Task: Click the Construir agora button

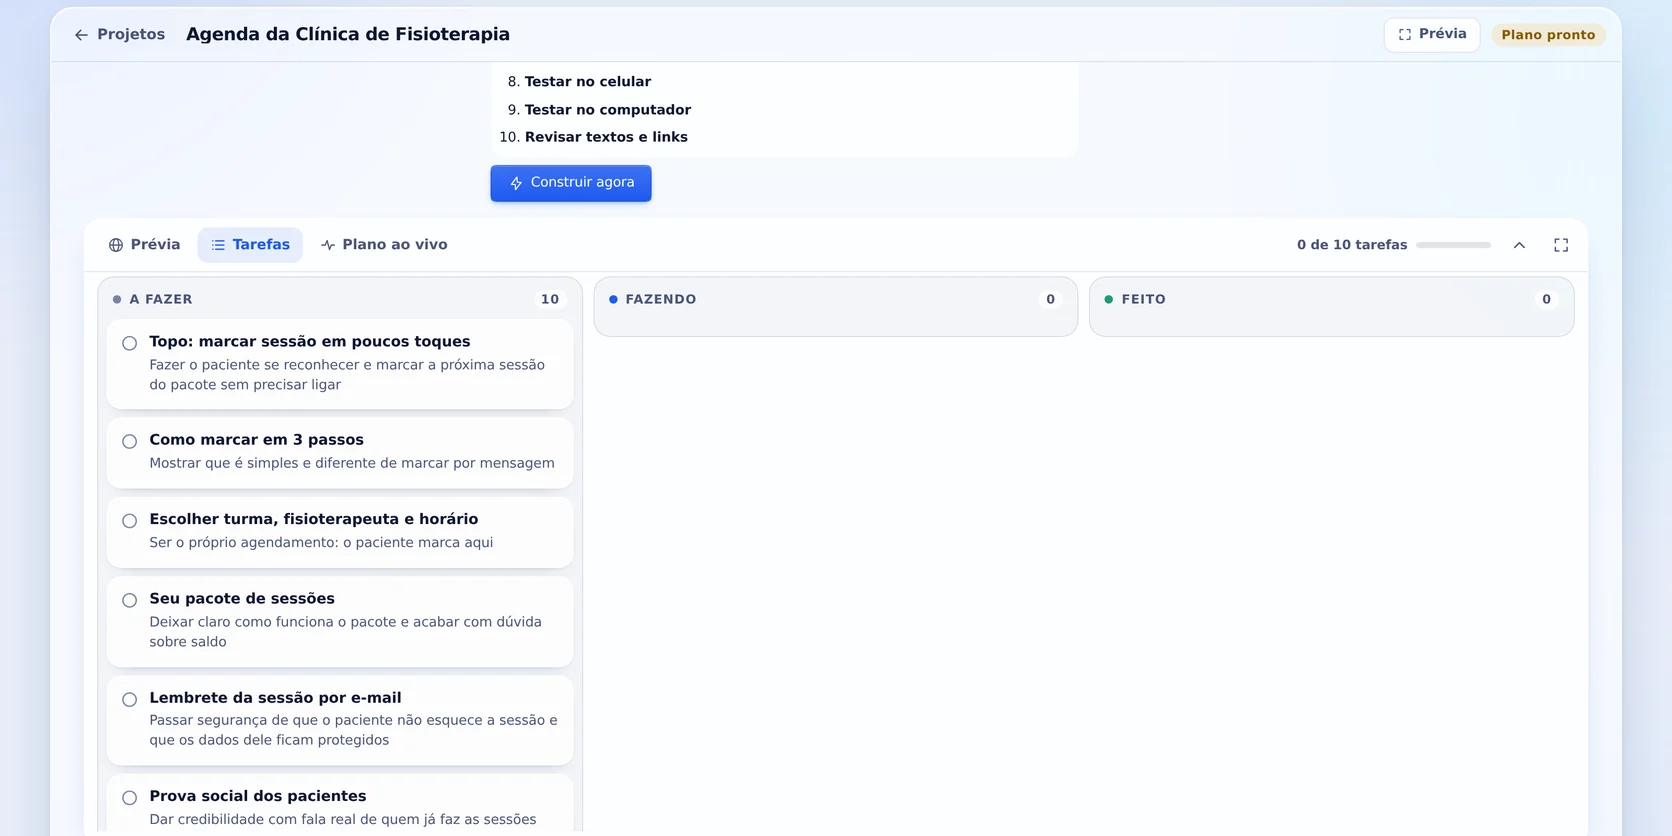Action: tap(571, 183)
